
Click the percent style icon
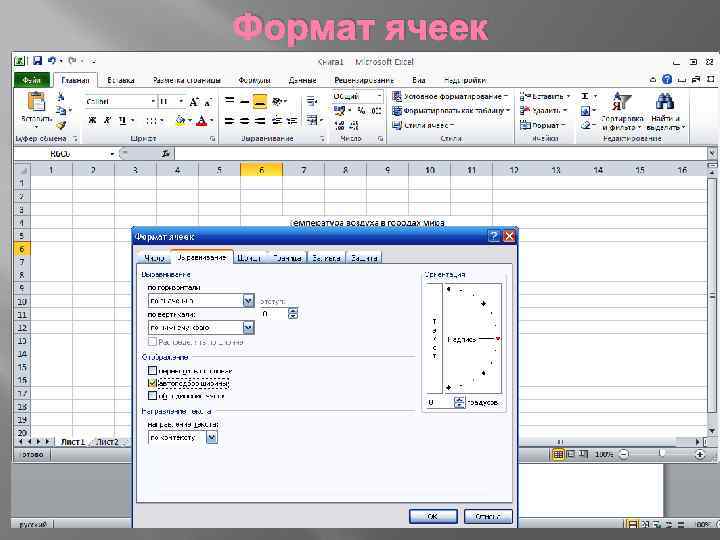tap(361, 111)
